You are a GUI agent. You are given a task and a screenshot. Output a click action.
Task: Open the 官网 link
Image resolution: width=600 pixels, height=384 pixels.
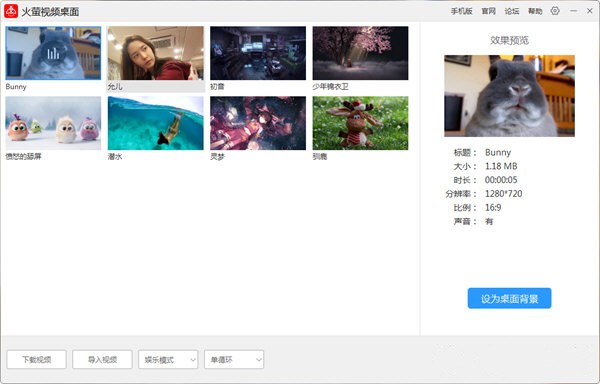(x=488, y=11)
